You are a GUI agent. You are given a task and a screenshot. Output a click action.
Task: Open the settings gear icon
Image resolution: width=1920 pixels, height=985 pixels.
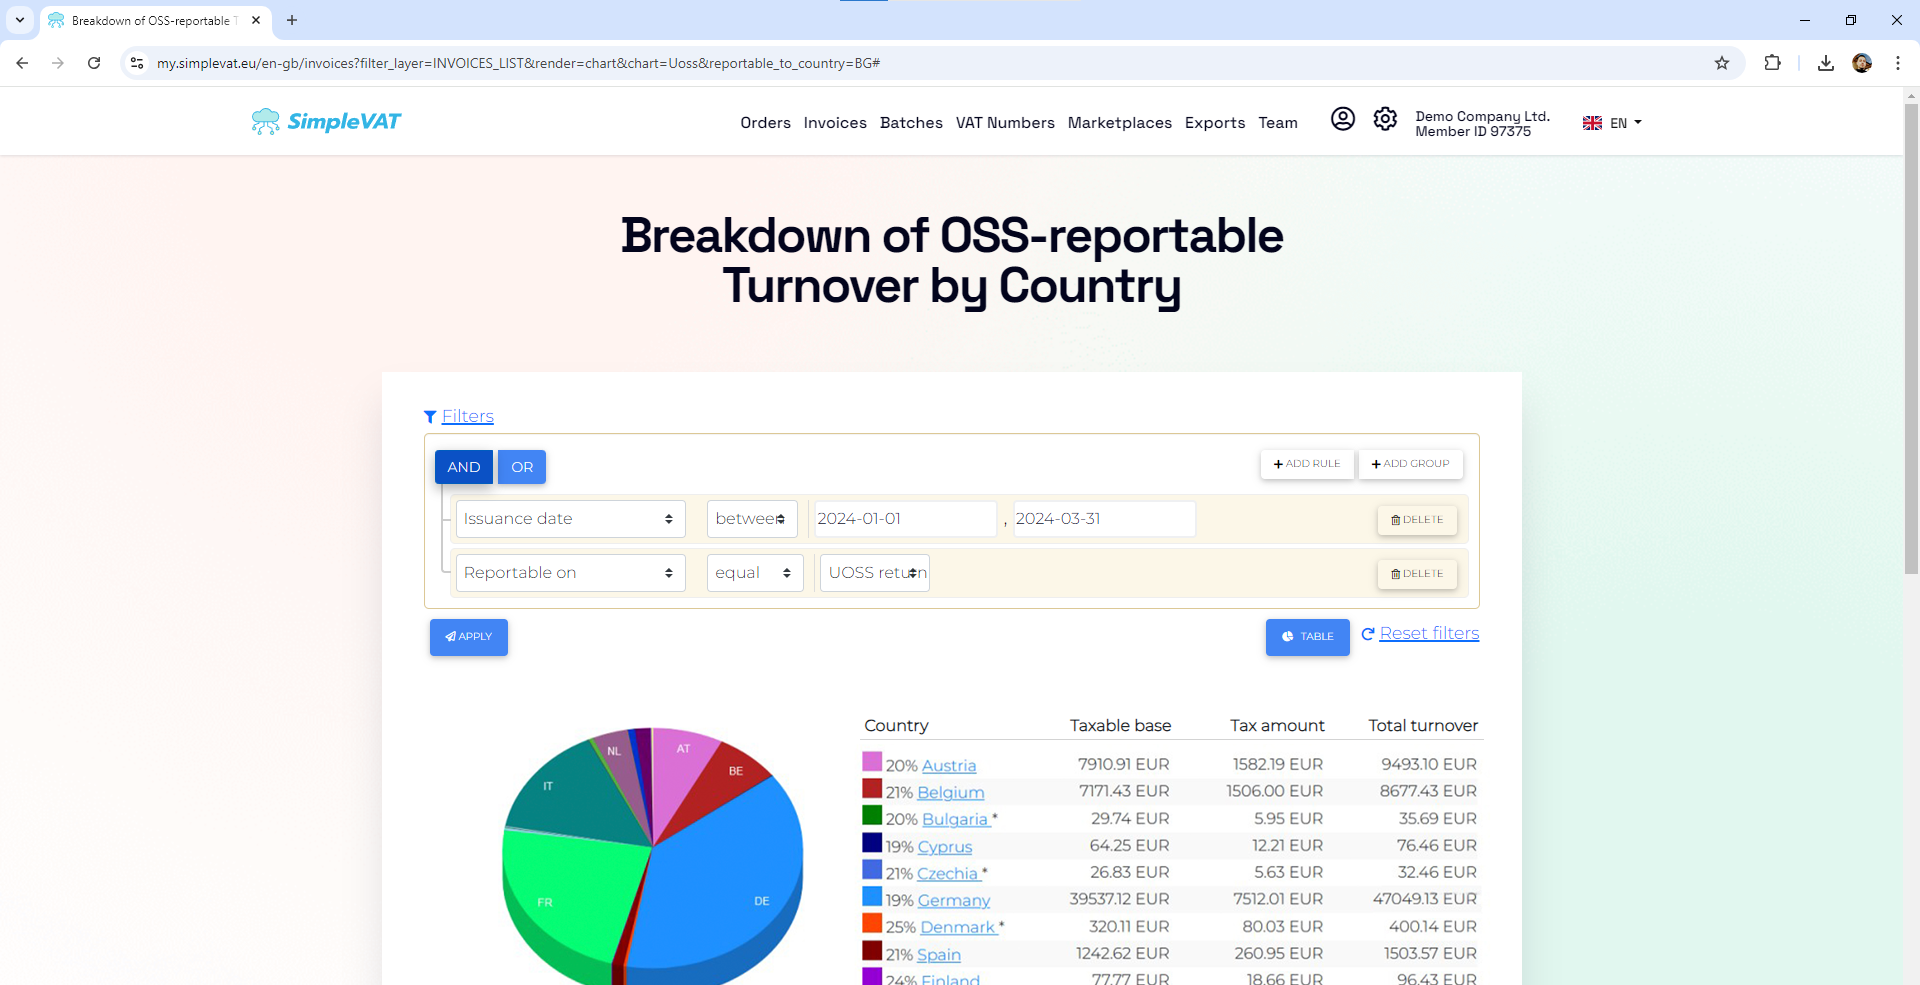[1385, 119]
